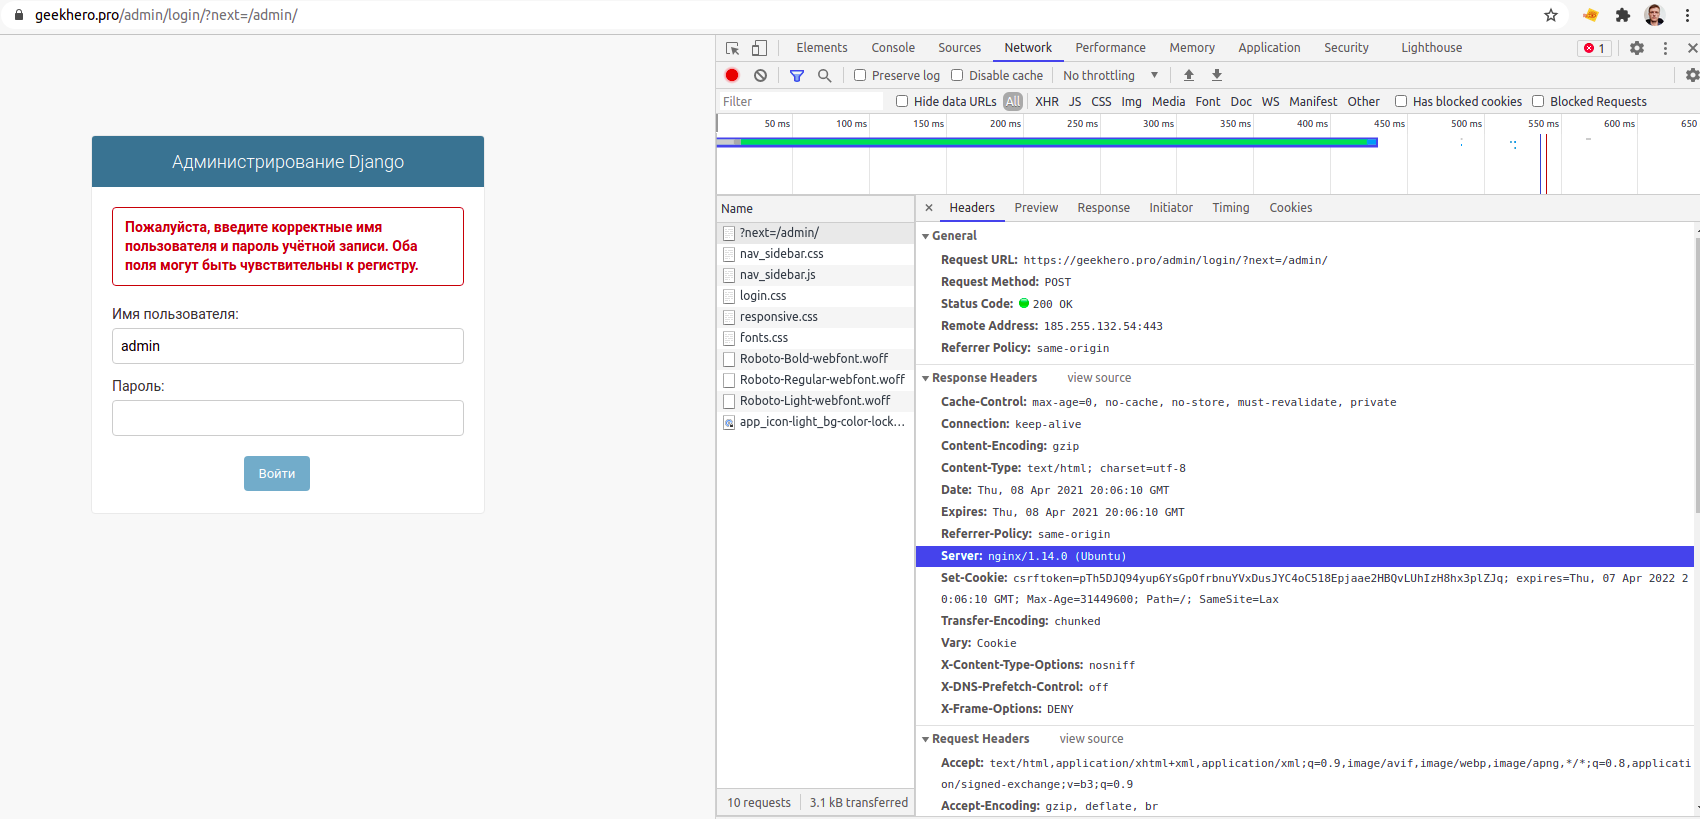Image resolution: width=1700 pixels, height=819 pixels.
Task: Filter requests by Img type
Action: [1131, 101]
